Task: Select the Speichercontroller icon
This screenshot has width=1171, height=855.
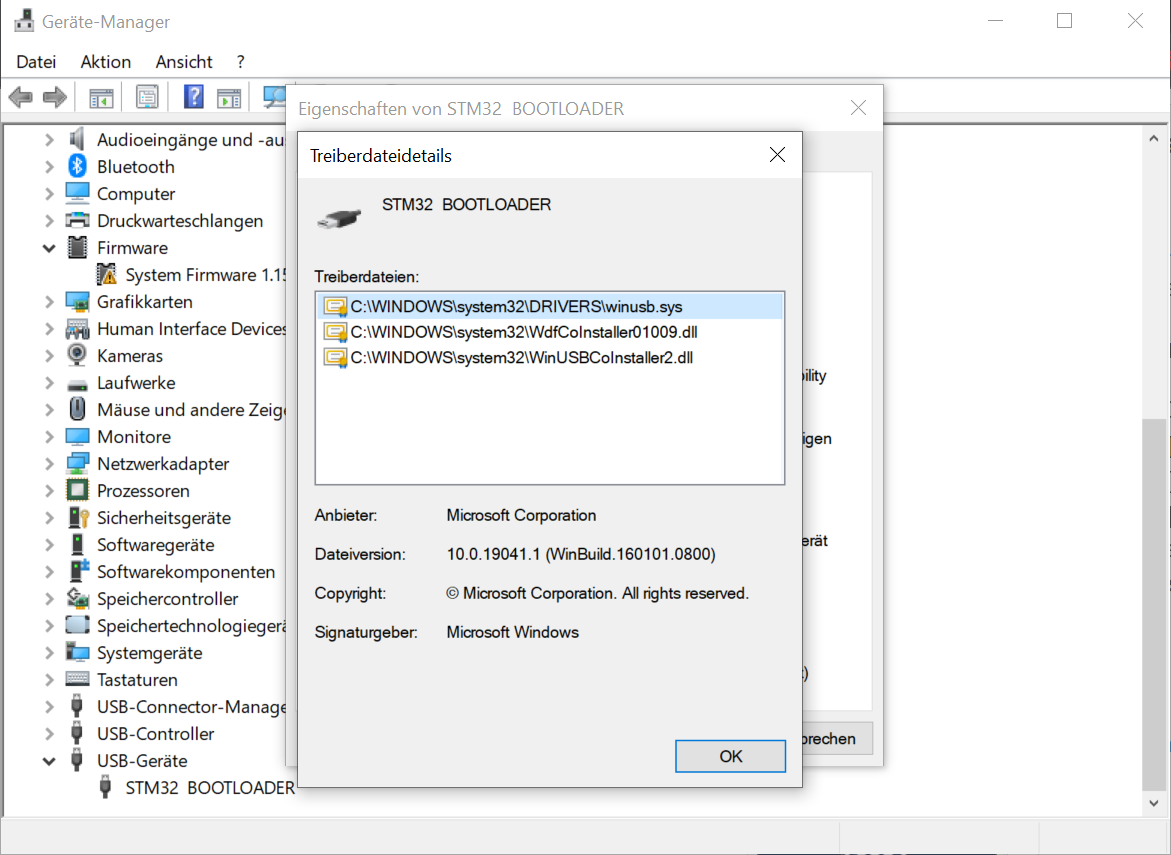Action: 77,598
